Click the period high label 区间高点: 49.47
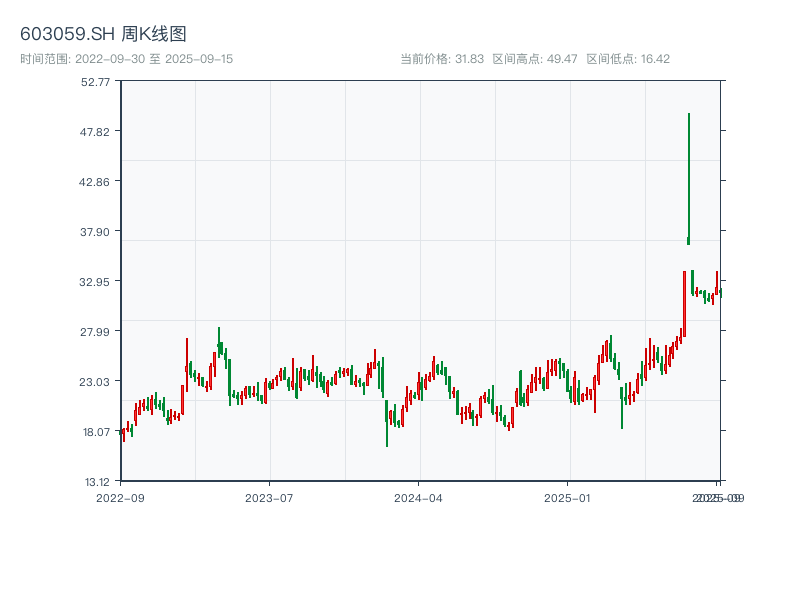The height and width of the screenshot is (600, 800). [x=535, y=59]
